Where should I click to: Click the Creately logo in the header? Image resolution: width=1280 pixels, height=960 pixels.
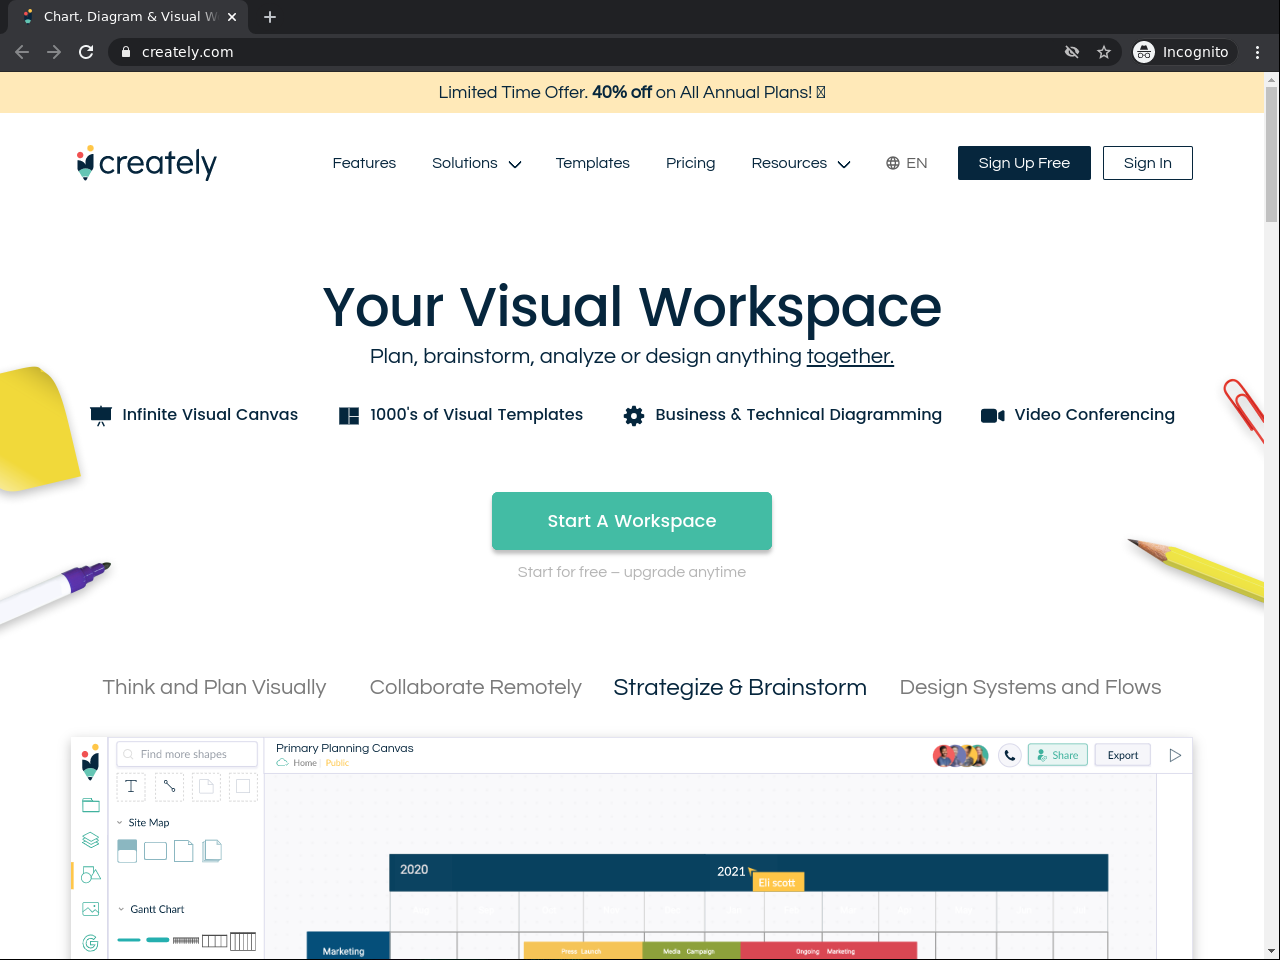point(147,163)
